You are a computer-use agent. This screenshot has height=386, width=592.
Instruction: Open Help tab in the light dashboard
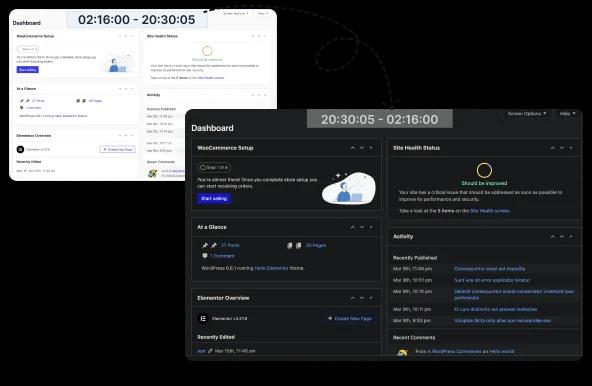click(262, 13)
